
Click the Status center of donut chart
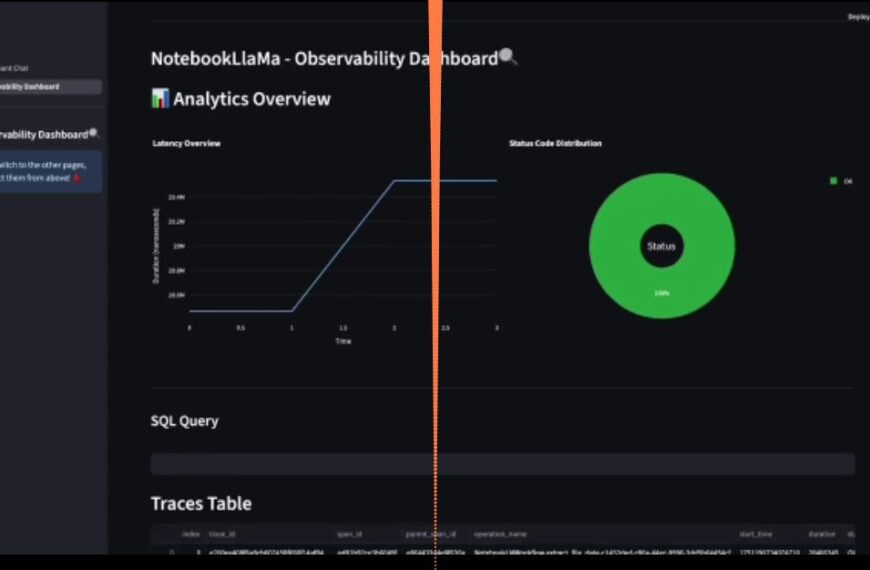(661, 246)
